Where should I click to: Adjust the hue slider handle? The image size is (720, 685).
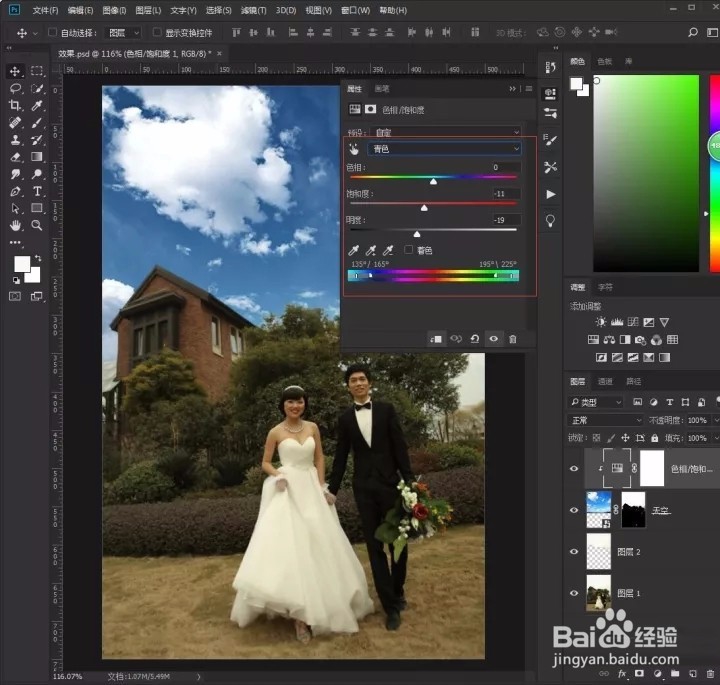pos(433,182)
